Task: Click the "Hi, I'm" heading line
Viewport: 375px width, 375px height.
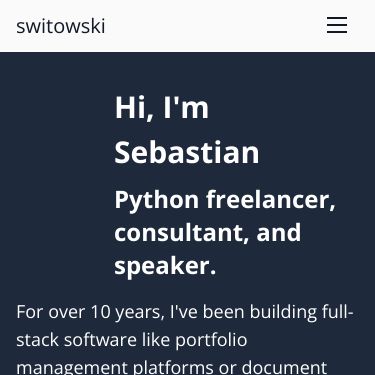Action: click(162, 107)
